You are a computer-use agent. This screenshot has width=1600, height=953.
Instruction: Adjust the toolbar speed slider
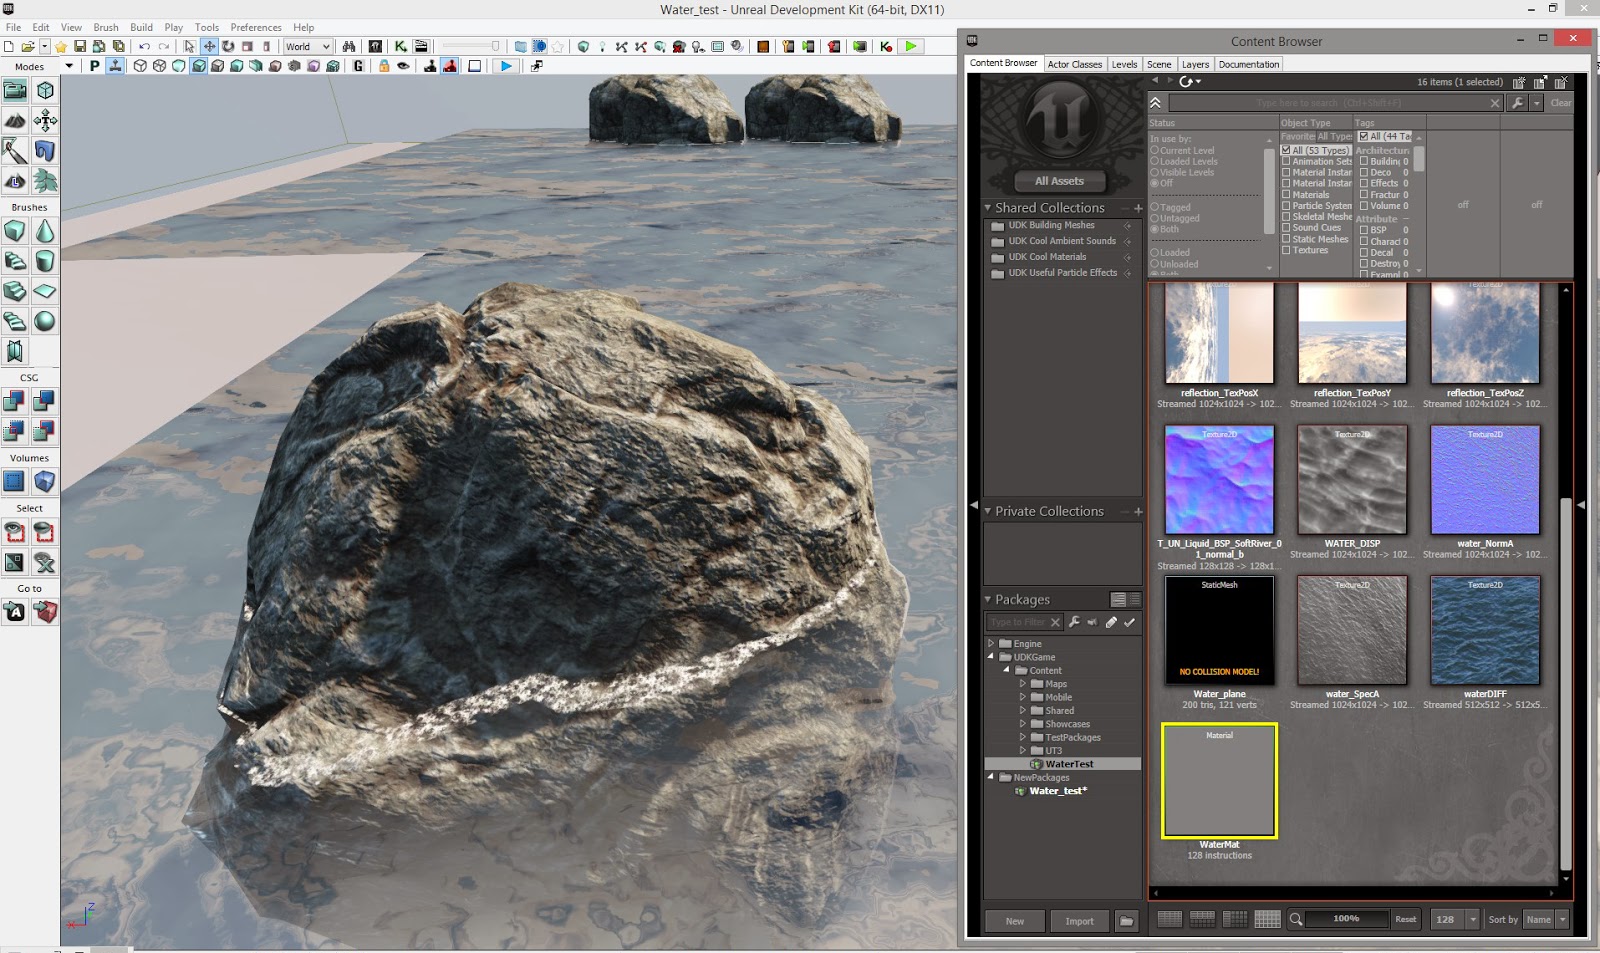[x=471, y=46]
